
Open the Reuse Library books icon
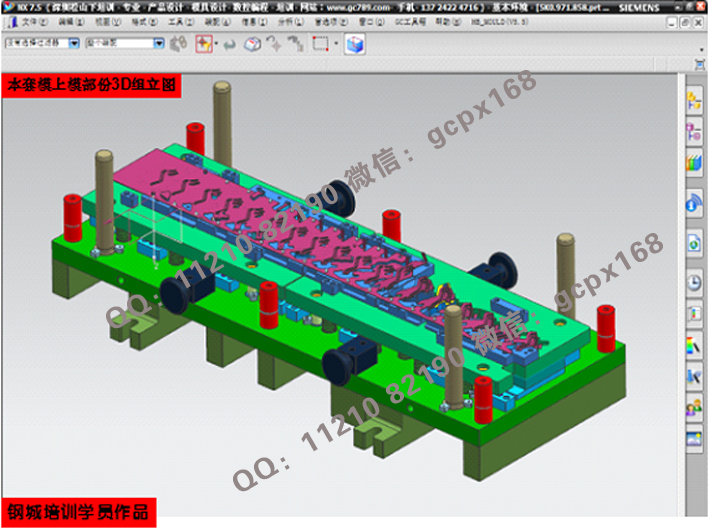(693, 162)
